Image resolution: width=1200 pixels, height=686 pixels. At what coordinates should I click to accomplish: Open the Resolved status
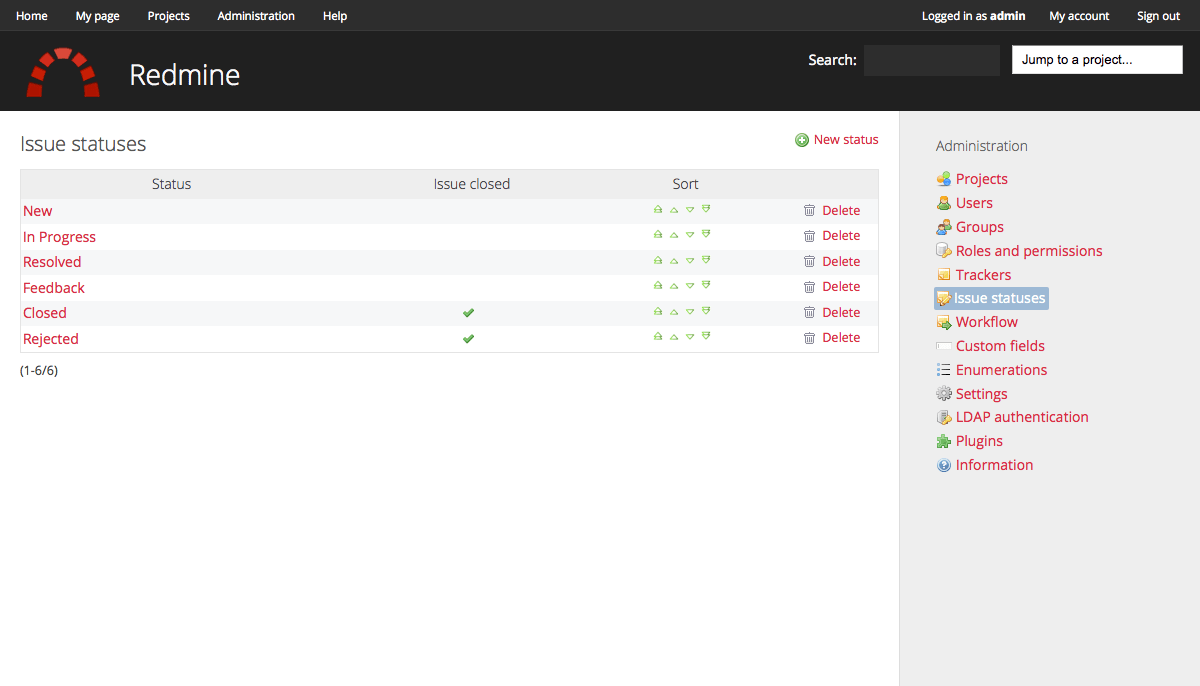coord(52,262)
